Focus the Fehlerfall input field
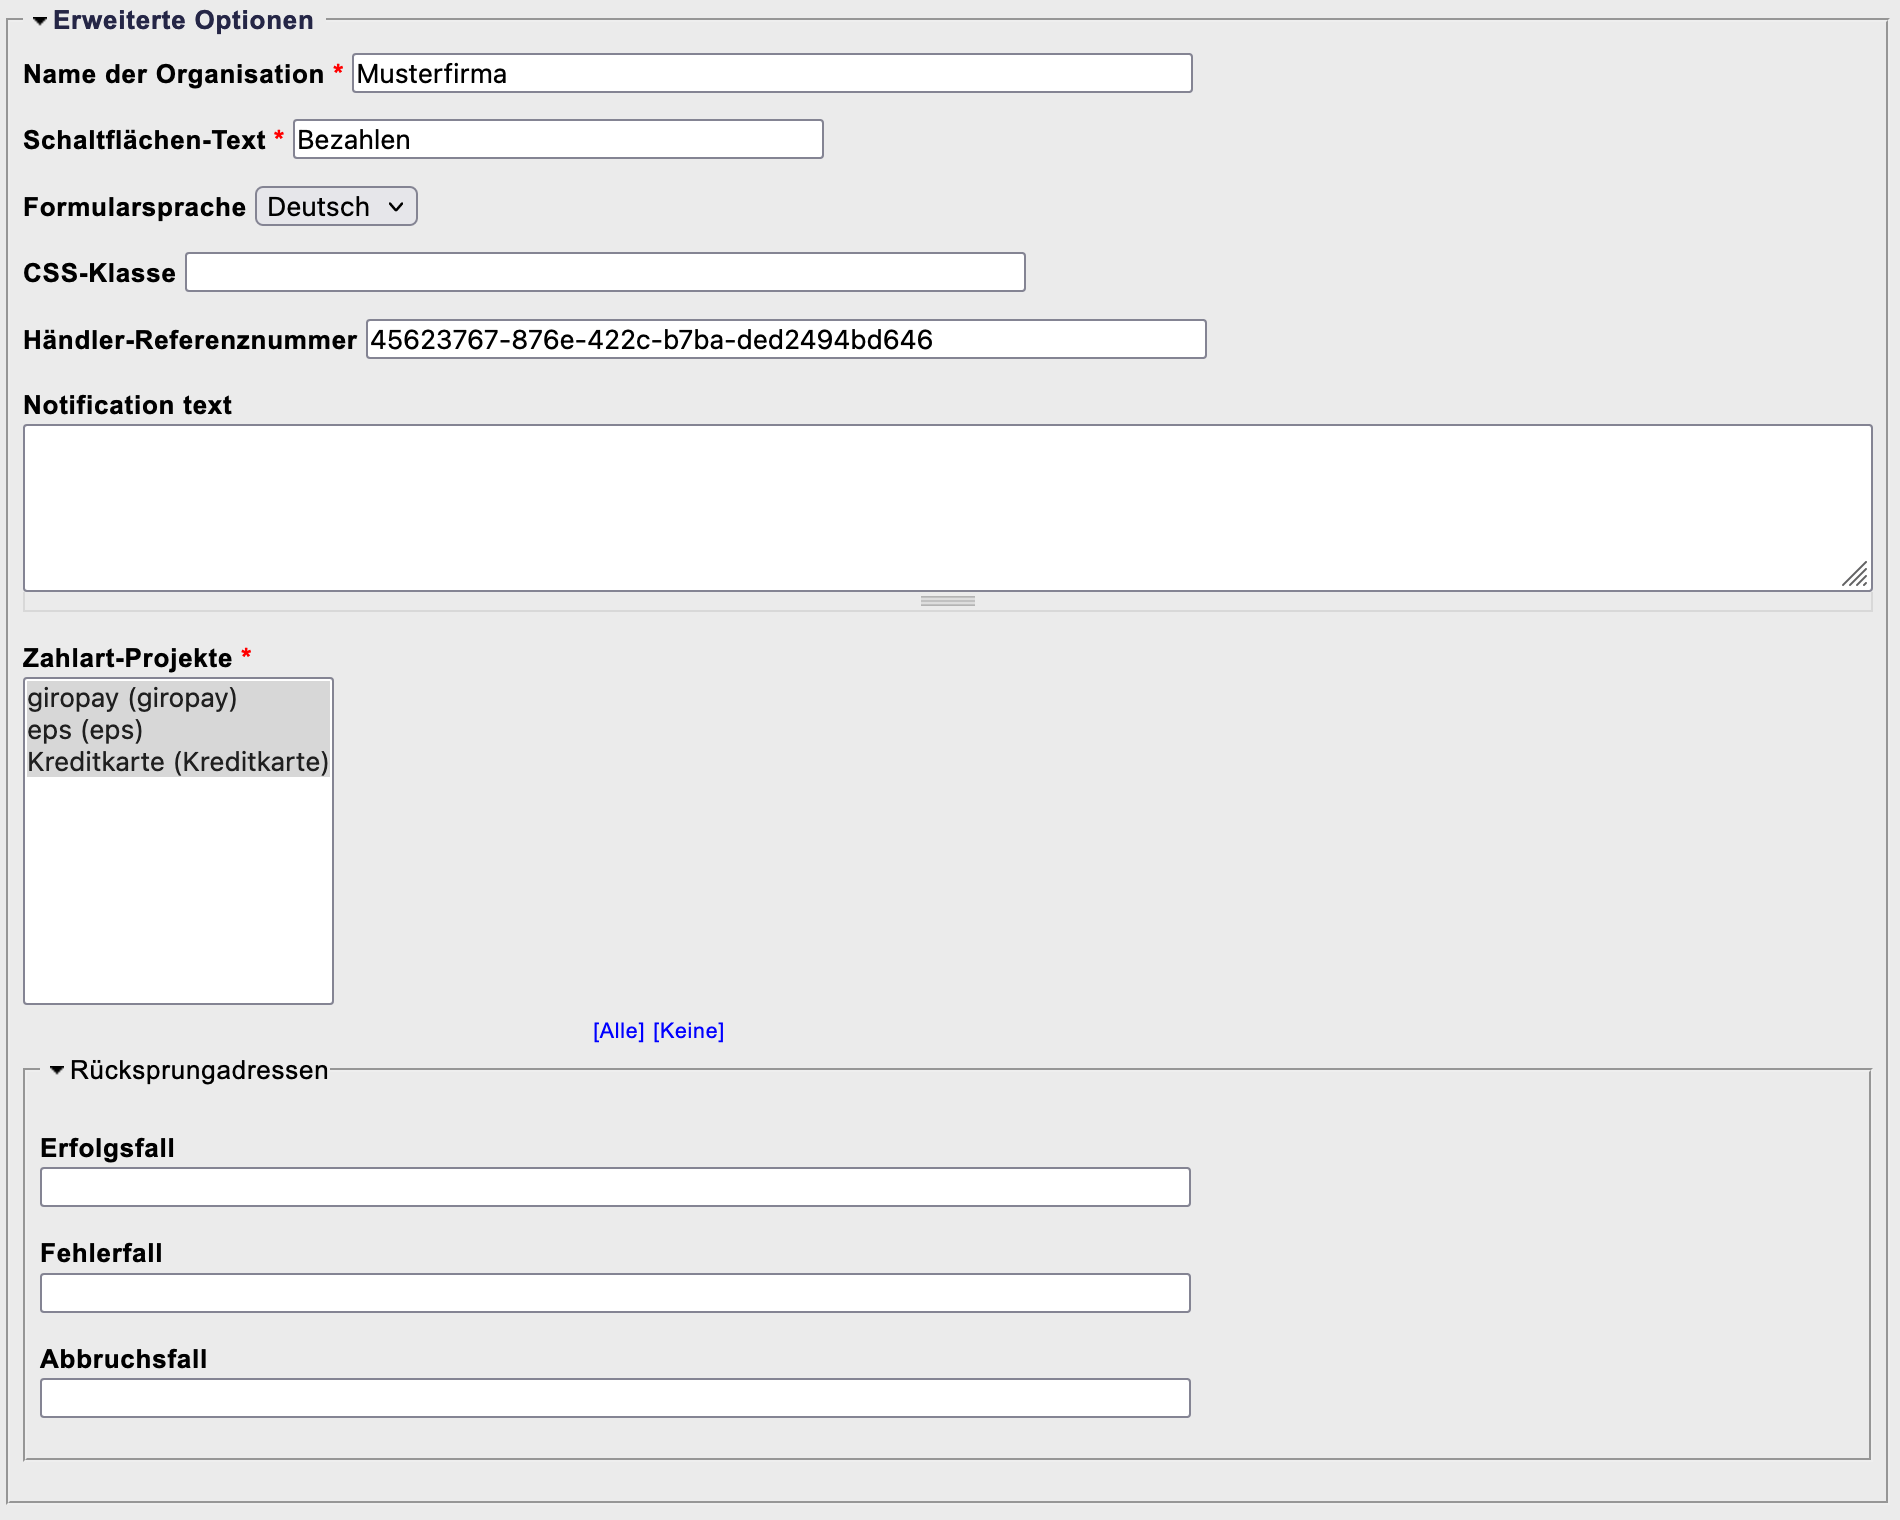Image resolution: width=1900 pixels, height=1520 pixels. point(614,1293)
